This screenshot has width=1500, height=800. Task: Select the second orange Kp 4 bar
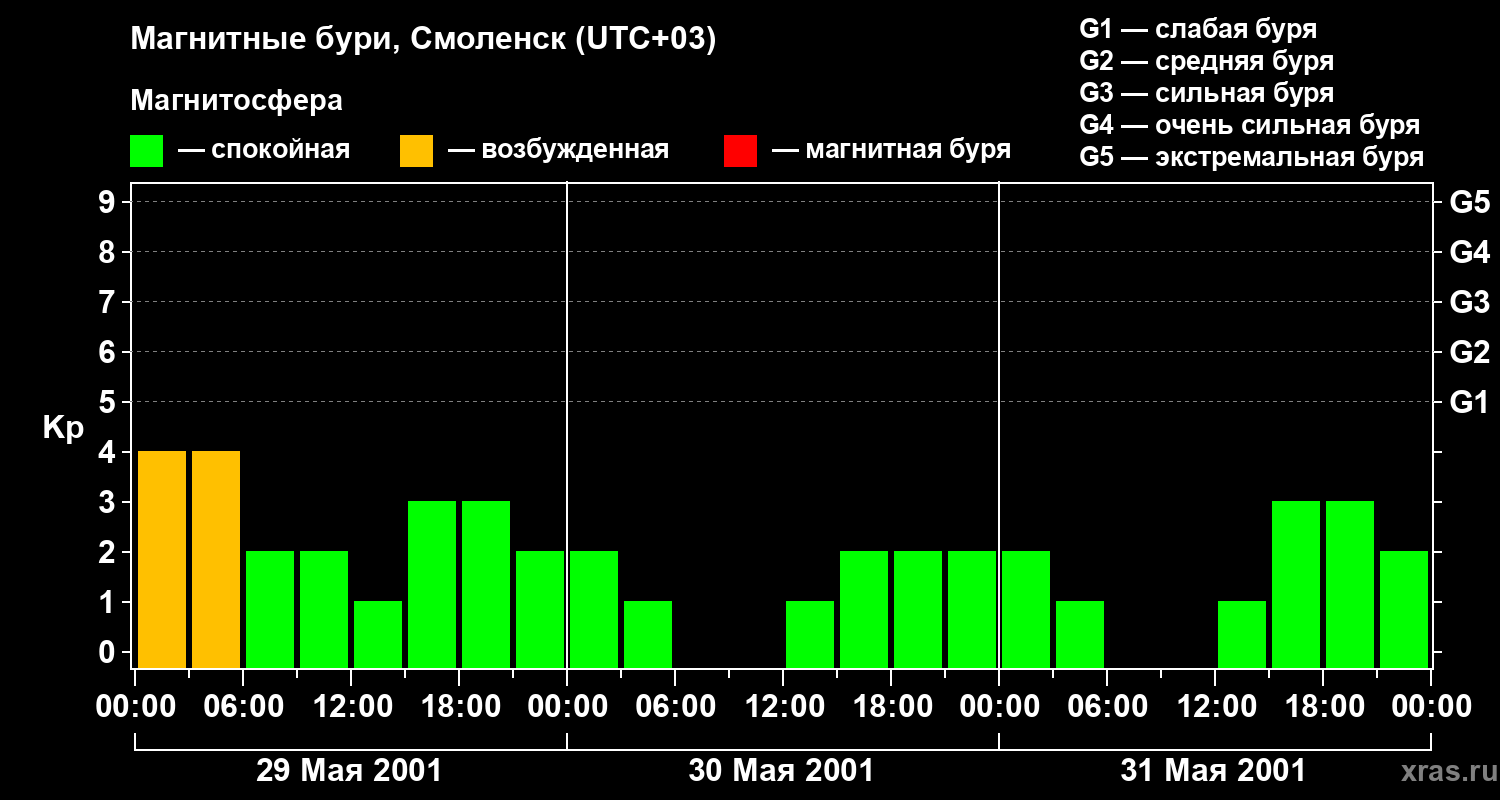pyautogui.click(x=216, y=559)
